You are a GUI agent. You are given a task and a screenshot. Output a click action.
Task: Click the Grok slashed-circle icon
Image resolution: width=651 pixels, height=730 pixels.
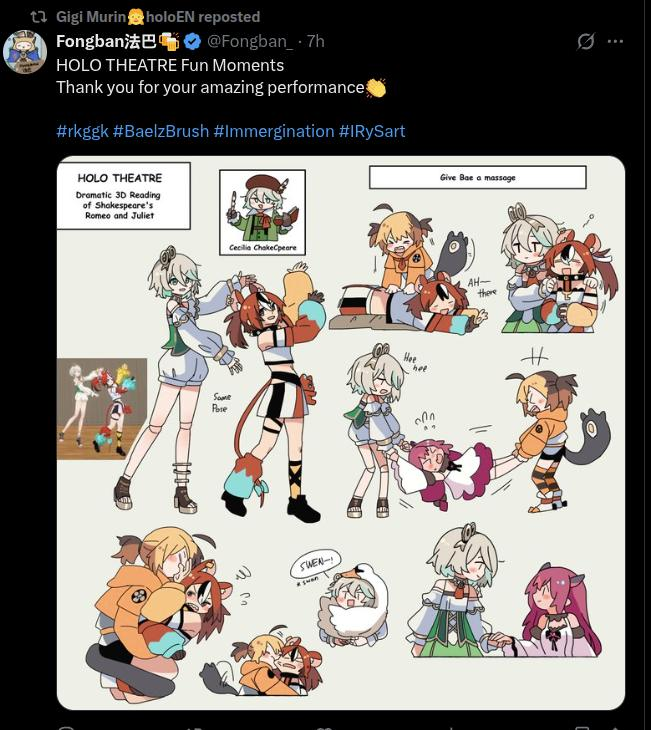click(585, 41)
